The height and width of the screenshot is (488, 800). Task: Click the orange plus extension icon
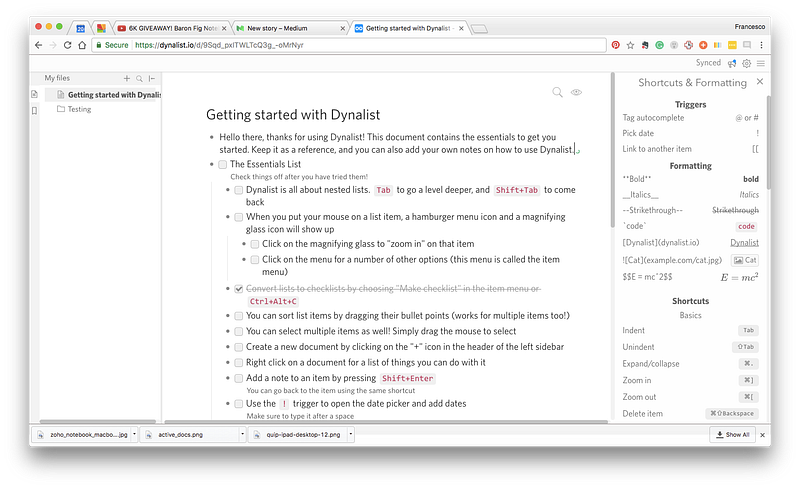(x=703, y=45)
